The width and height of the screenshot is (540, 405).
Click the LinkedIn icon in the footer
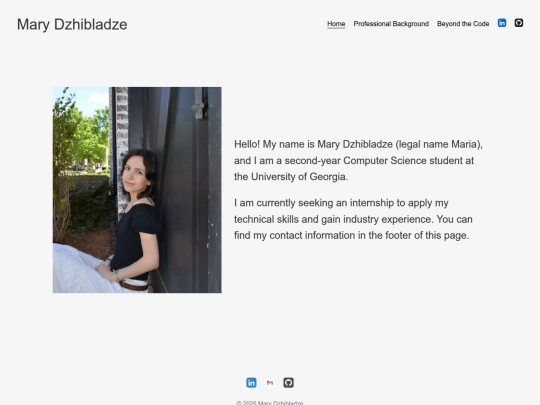click(251, 383)
